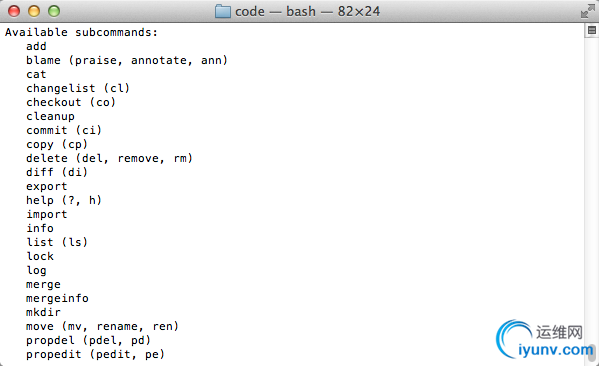Screen dimensions: 599x366
Task: Zoom the window using the green button
Action: click(x=54, y=11)
